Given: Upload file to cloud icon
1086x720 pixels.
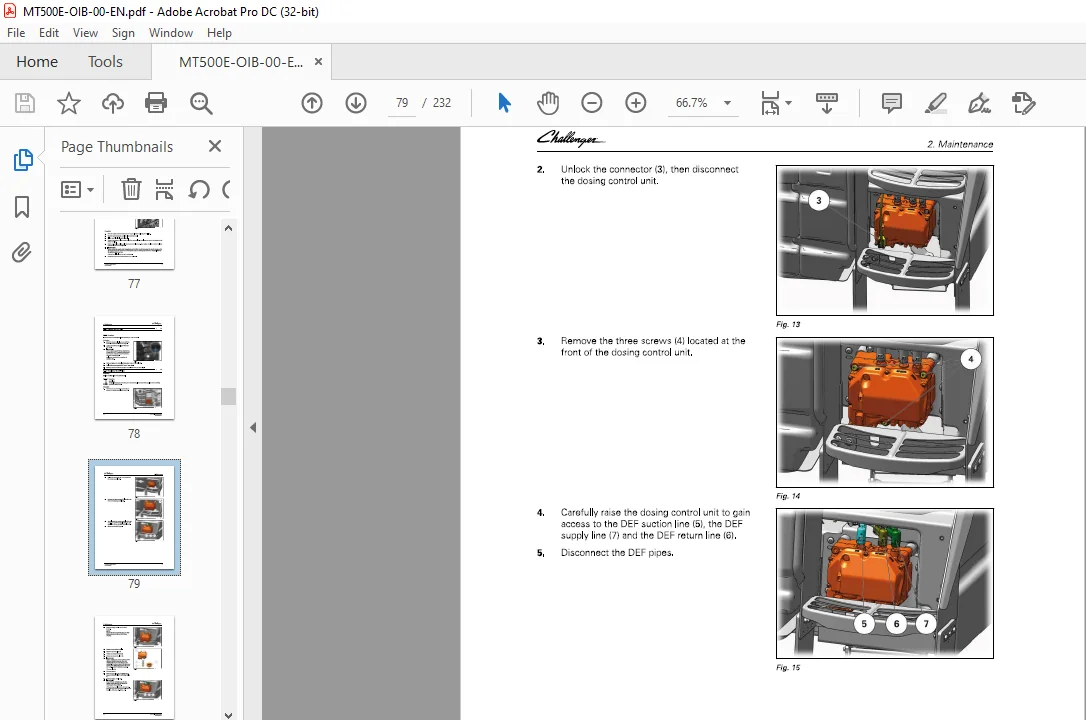Looking at the screenshot, I should click(x=113, y=103).
